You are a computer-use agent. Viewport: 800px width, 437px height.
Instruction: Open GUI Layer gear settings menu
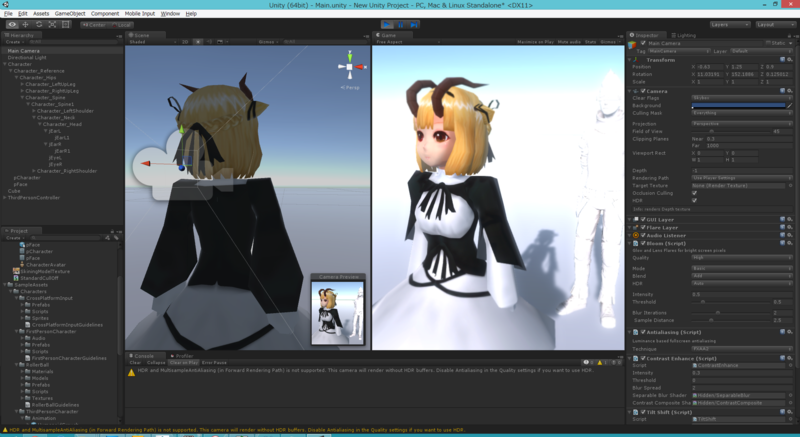(789, 219)
